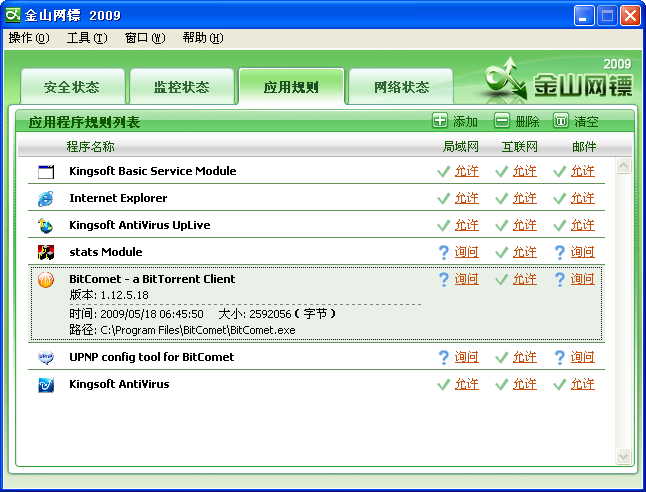This screenshot has width=646, height=492.
Task: Select the UPNP config tool for BitComet name
Action: coord(152,357)
